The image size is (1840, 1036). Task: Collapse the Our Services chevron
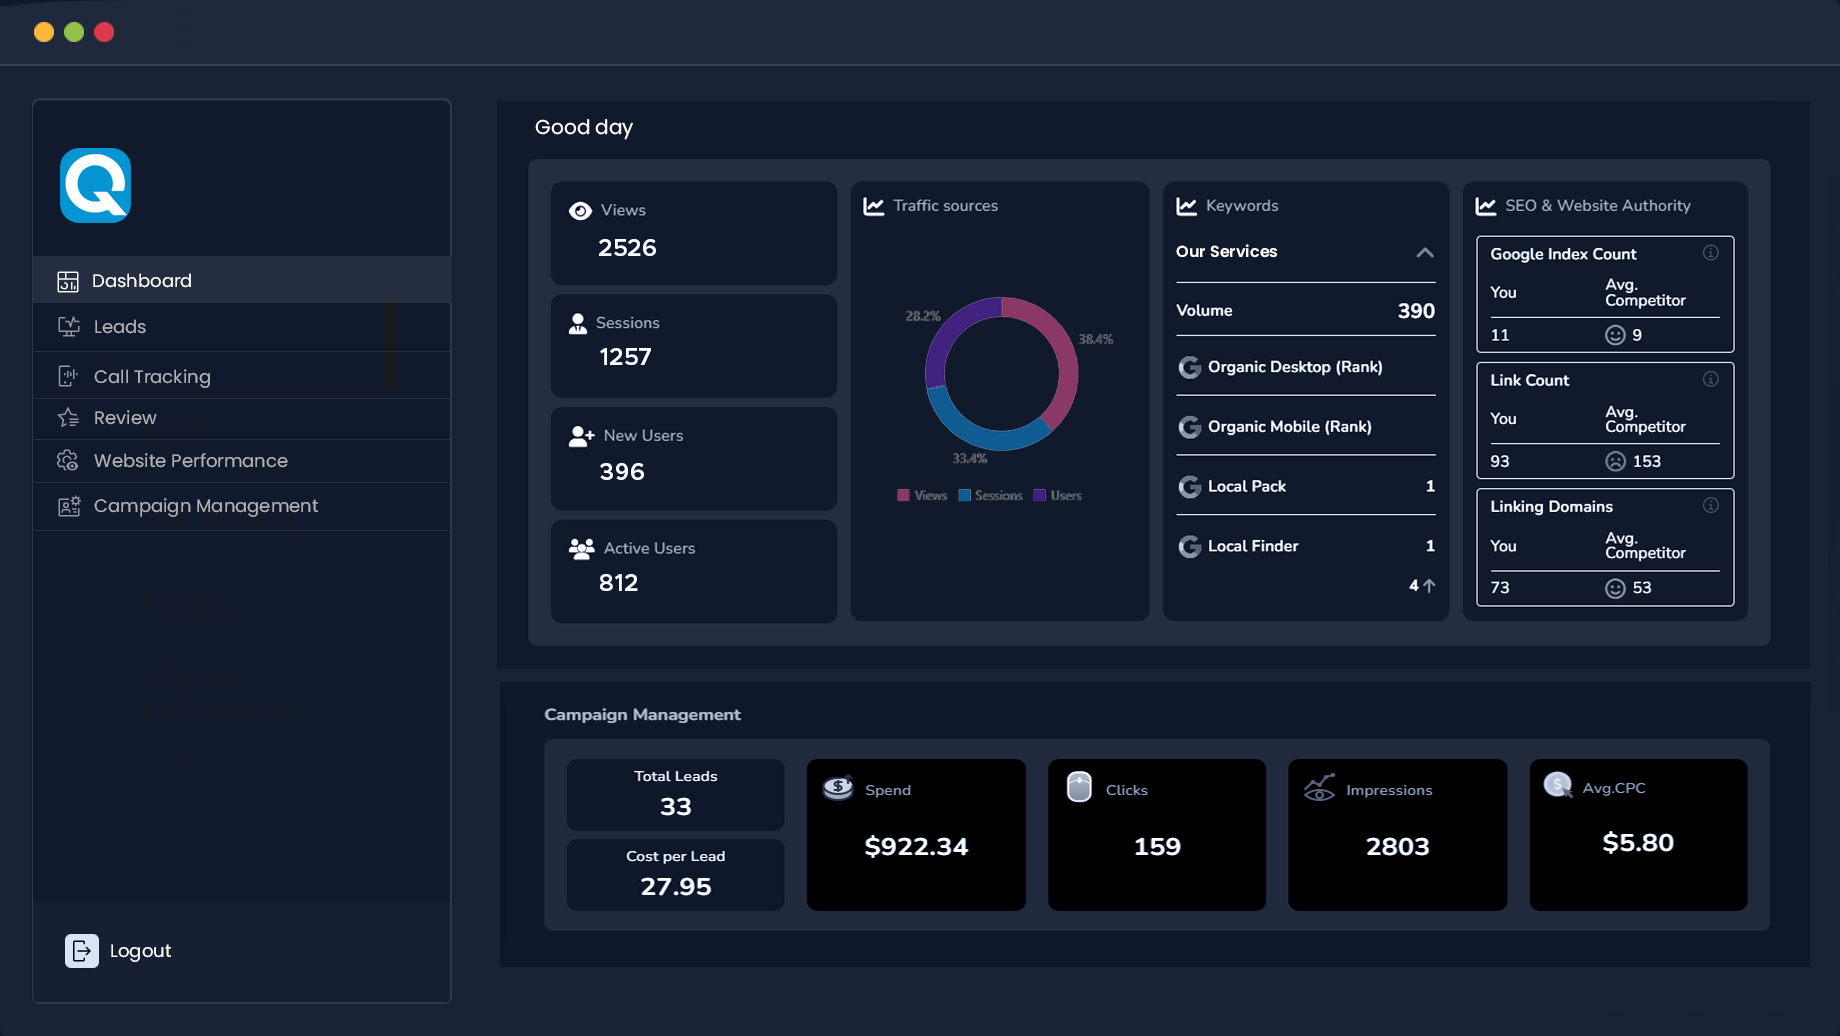1425,252
